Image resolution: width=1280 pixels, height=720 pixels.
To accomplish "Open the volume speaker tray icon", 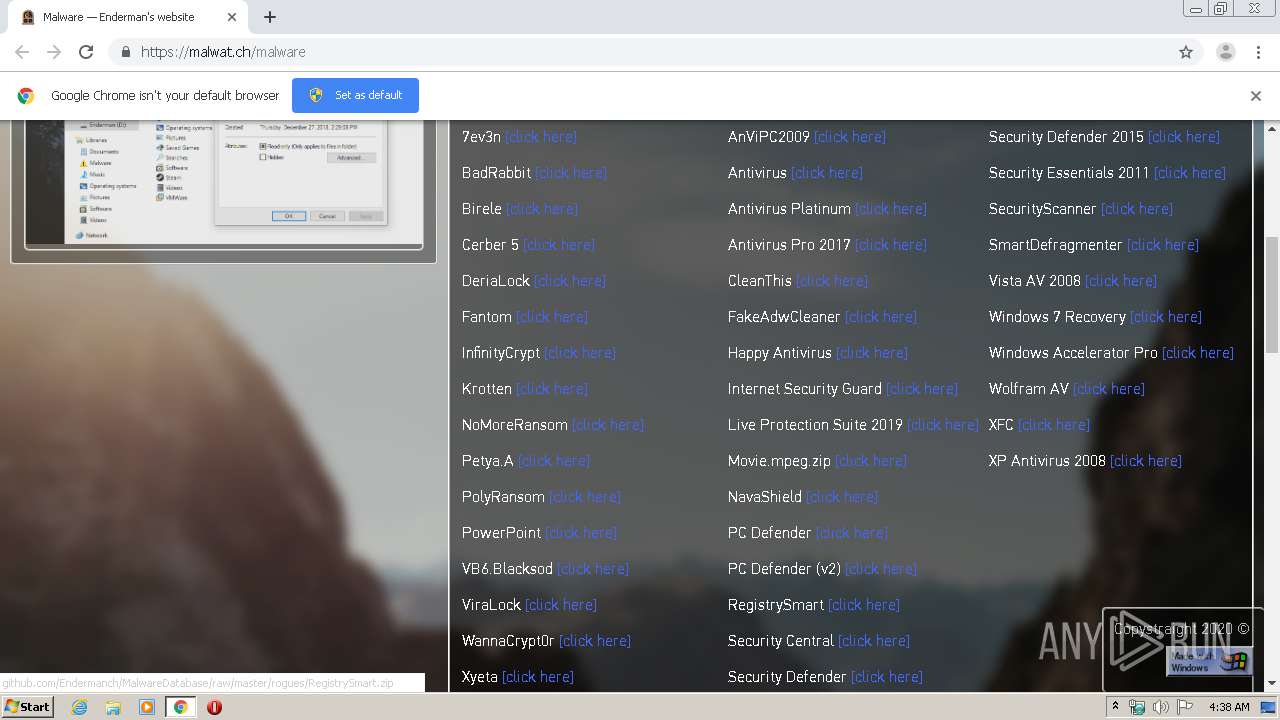I will pyautogui.click(x=1161, y=707).
